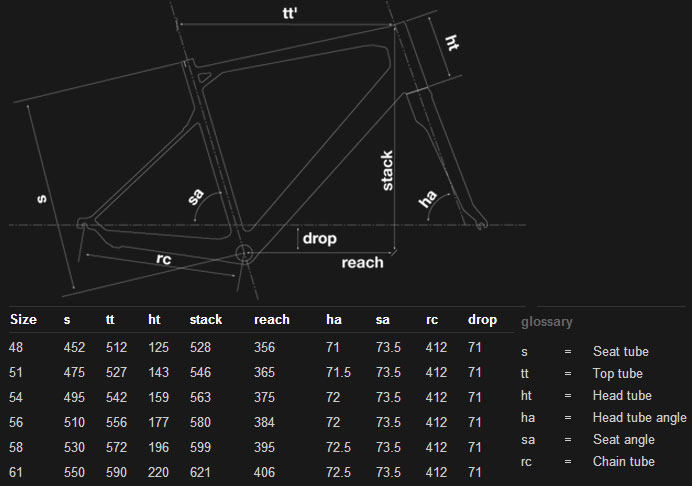Select the size 61 row label
This screenshot has width=692, height=486.
[x=16, y=470]
